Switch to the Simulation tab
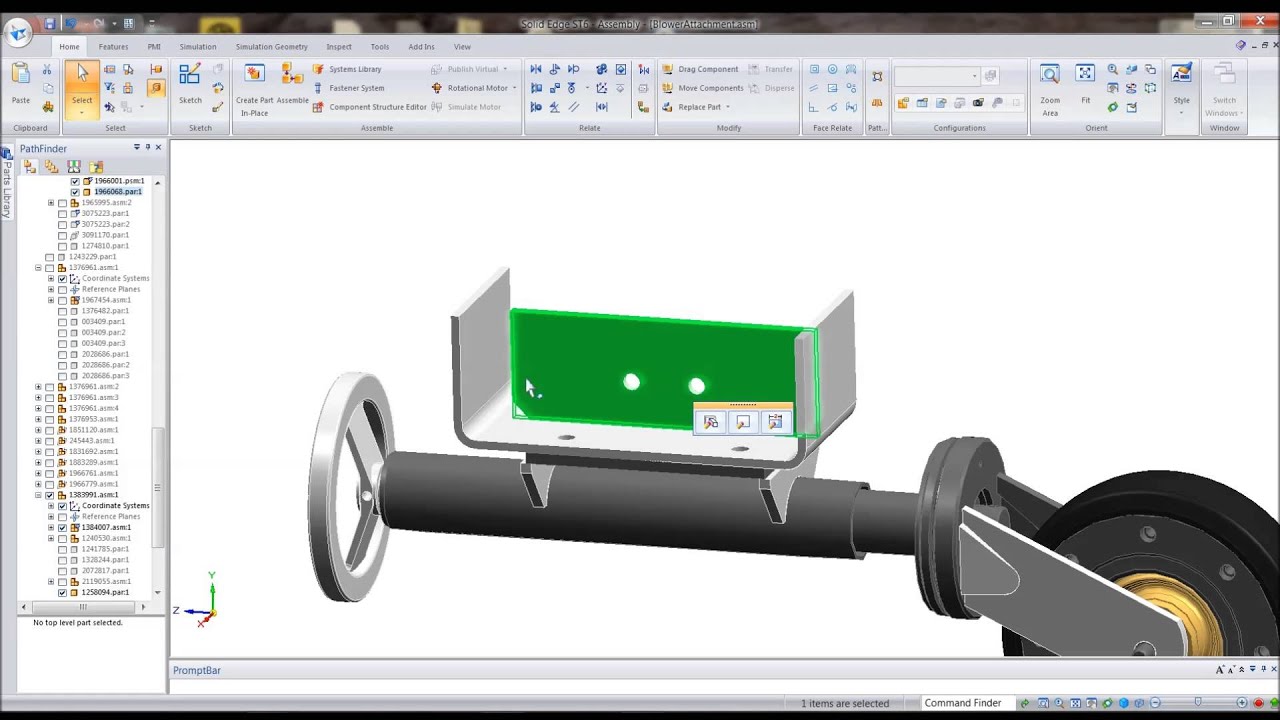The image size is (1280, 720). [197, 46]
